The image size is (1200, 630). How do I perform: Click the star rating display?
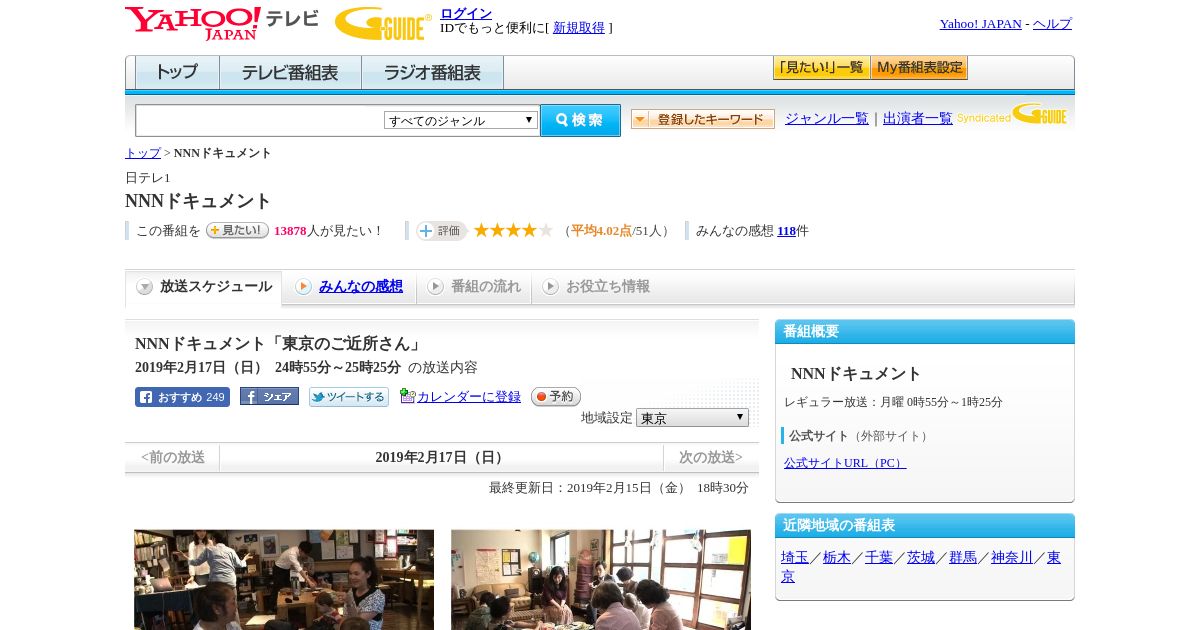pos(513,230)
